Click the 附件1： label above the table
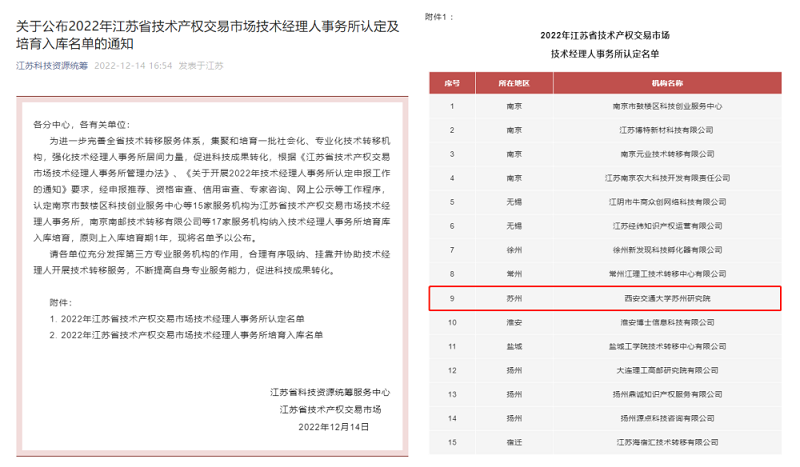Image resolution: width=800 pixels, height=467 pixels. pos(439,17)
